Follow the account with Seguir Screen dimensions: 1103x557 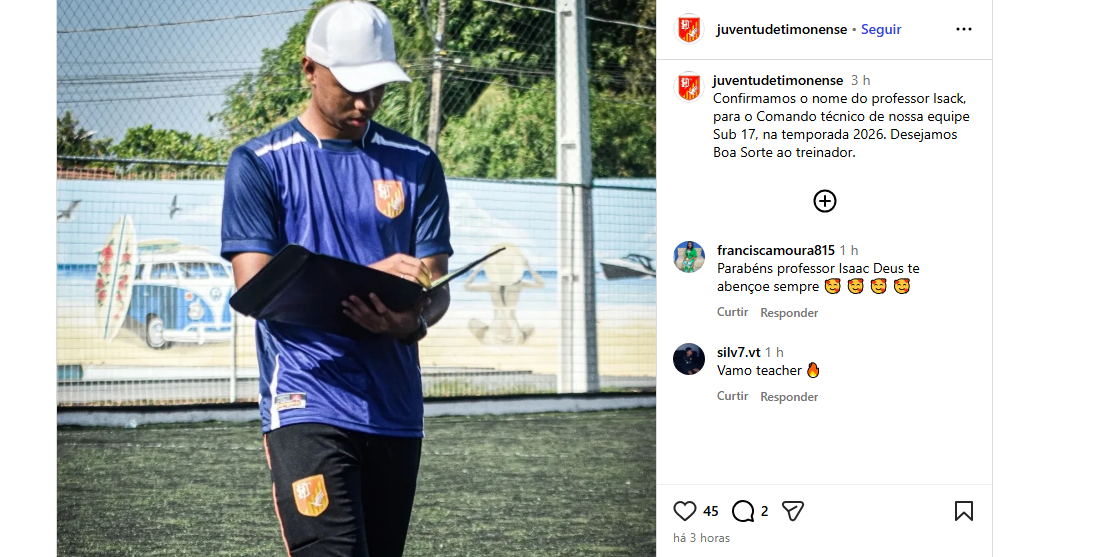(x=881, y=30)
